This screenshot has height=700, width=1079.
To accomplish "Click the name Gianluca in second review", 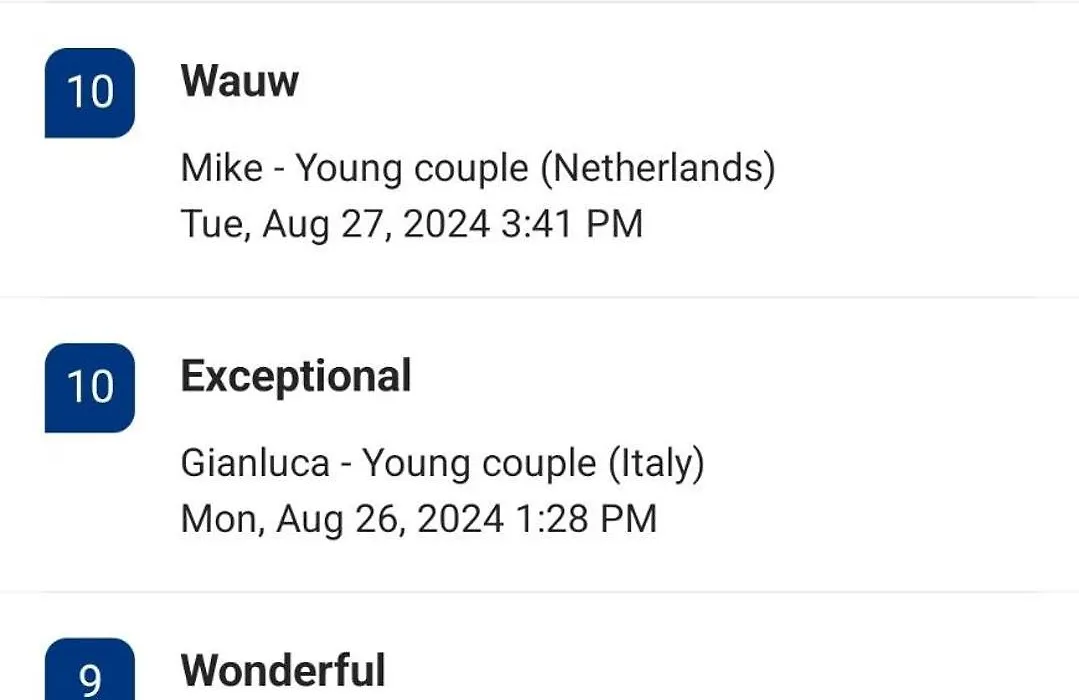I will click(x=255, y=463).
